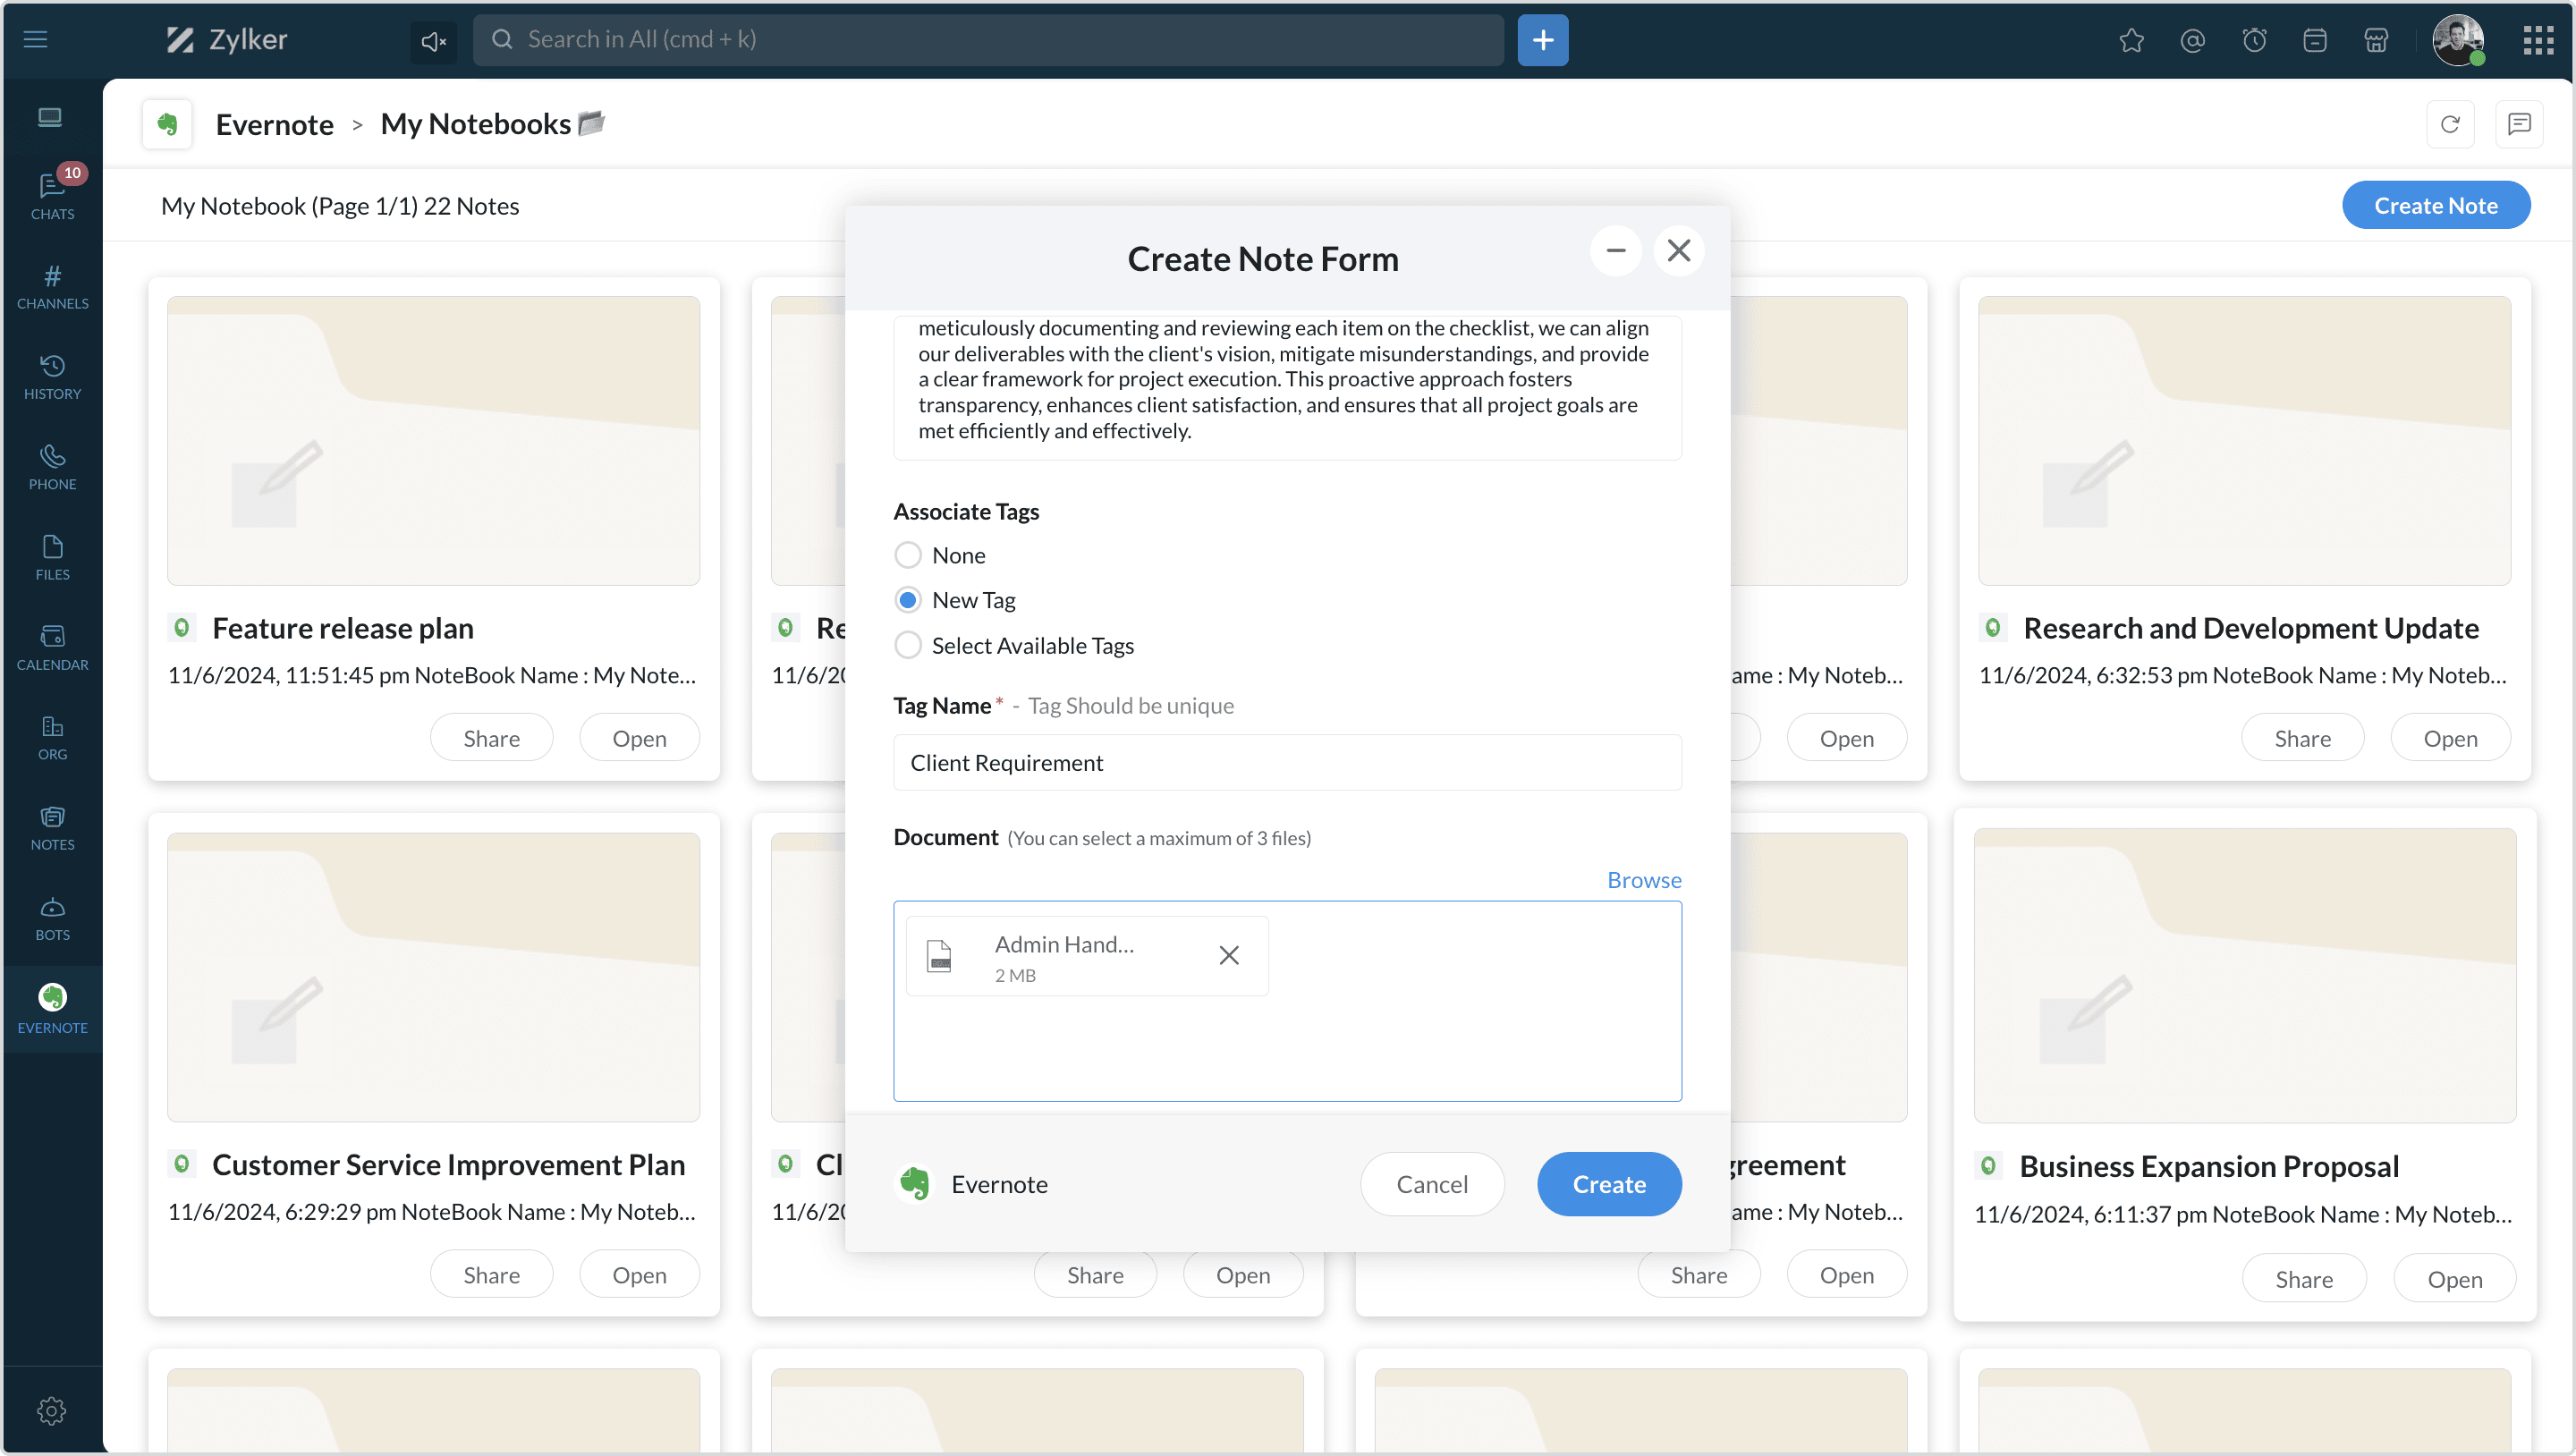Select the New Tag radio option
This screenshot has height=1456, width=2576.
tap(908, 600)
